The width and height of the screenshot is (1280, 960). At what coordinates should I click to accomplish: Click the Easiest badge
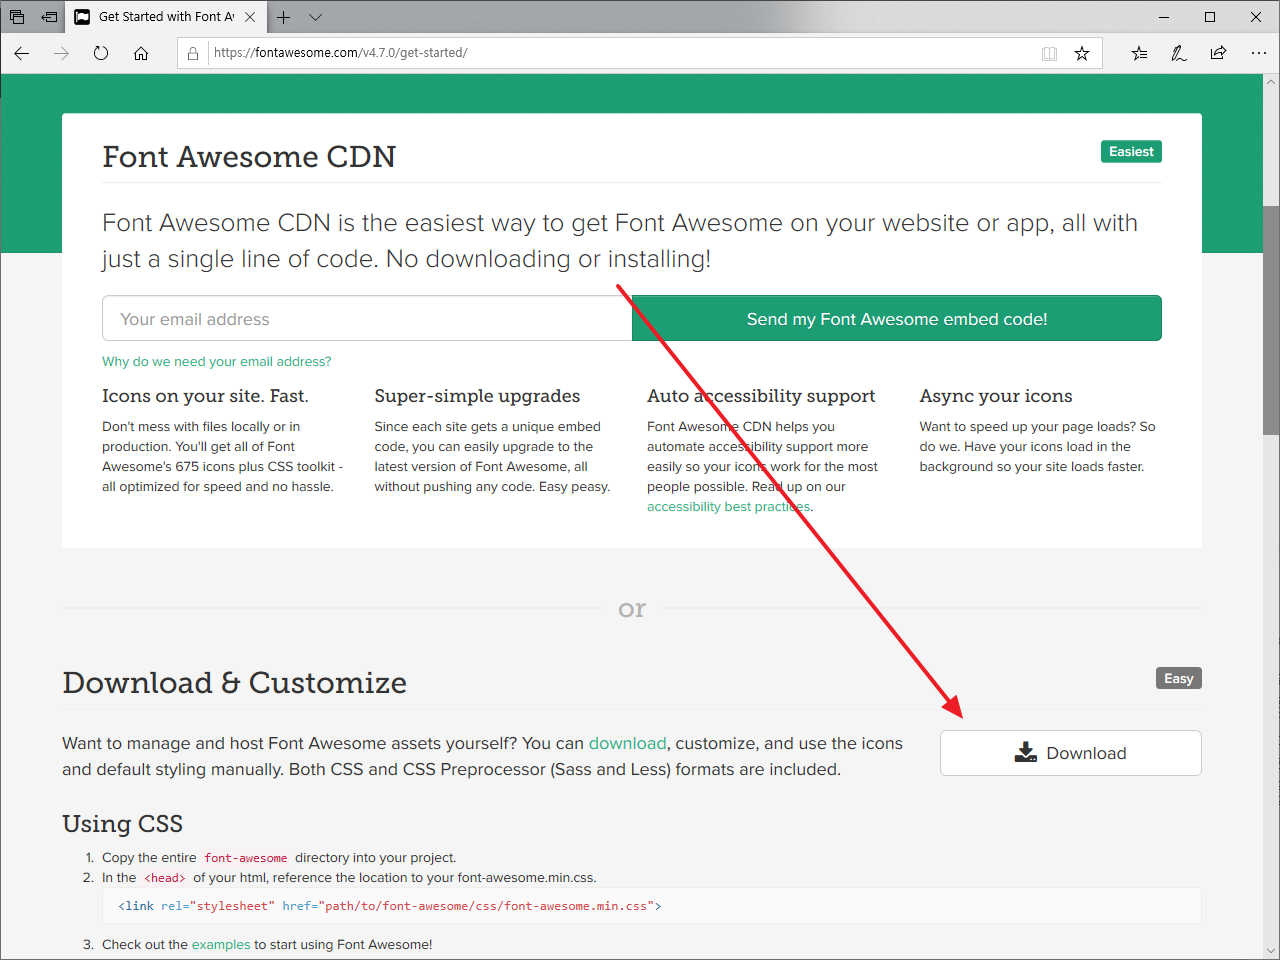(x=1131, y=152)
